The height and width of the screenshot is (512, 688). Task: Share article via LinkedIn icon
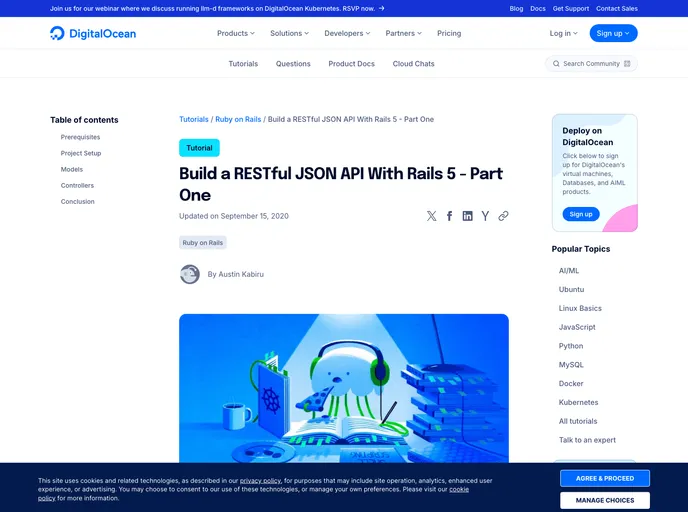click(467, 216)
